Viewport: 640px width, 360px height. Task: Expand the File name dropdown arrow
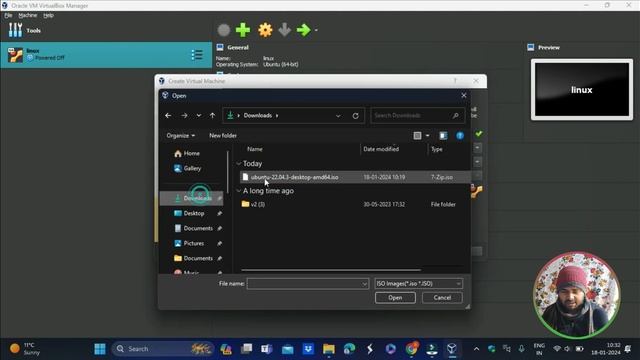(x=364, y=284)
